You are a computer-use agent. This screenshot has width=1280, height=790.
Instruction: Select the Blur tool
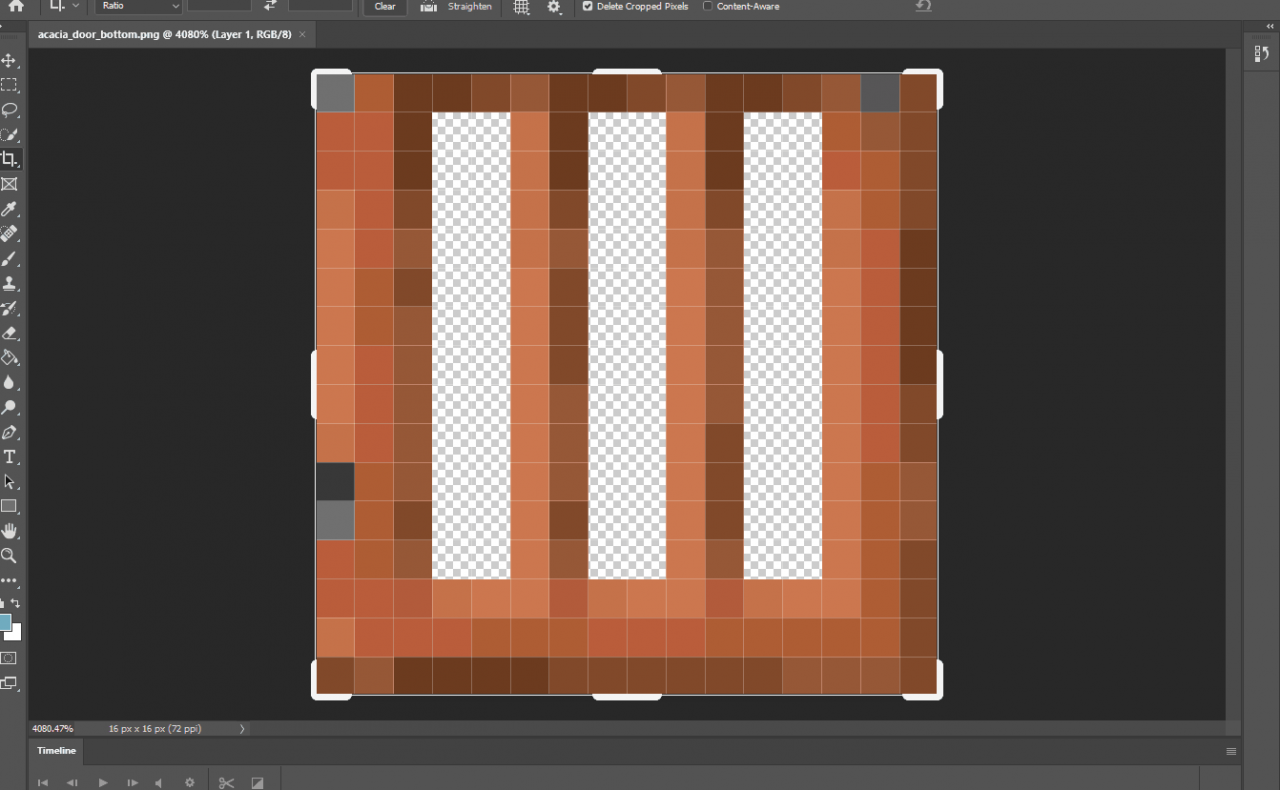9,383
